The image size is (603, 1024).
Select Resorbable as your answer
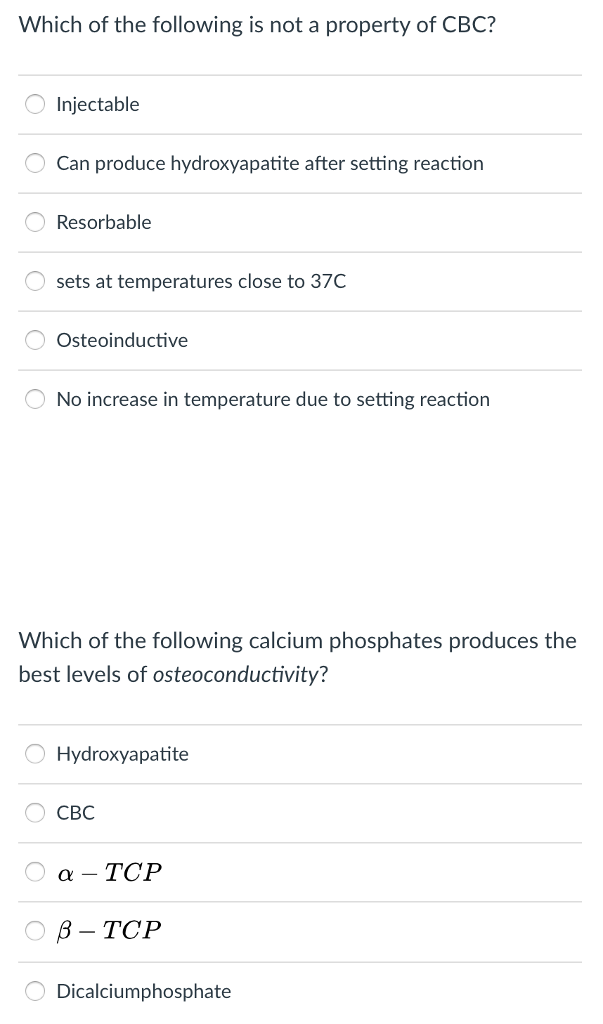pyautogui.click(x=35, y=222)
